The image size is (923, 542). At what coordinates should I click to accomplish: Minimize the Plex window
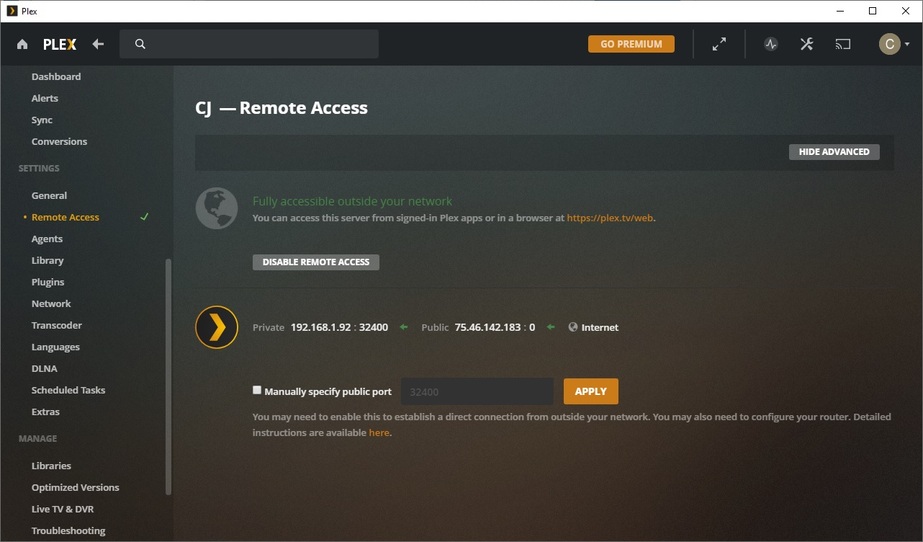pos(840,11)
